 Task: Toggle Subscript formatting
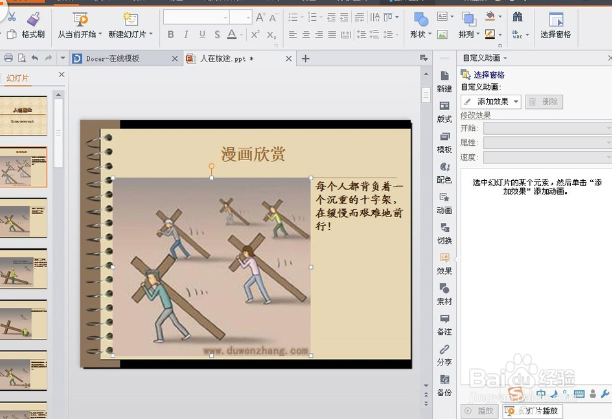click(271, 35)
